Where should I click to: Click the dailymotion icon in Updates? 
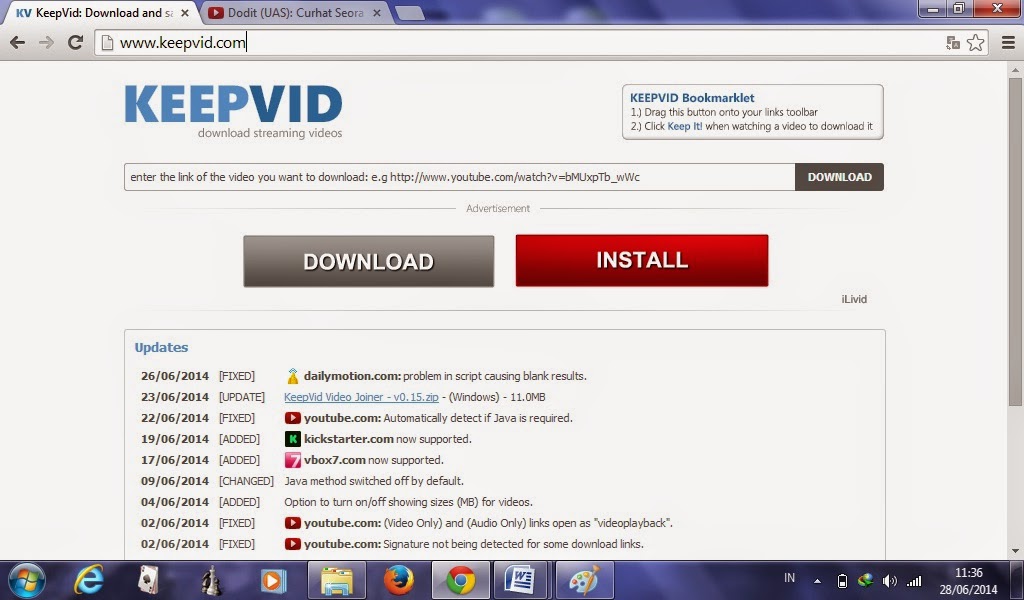pos(293,376)
